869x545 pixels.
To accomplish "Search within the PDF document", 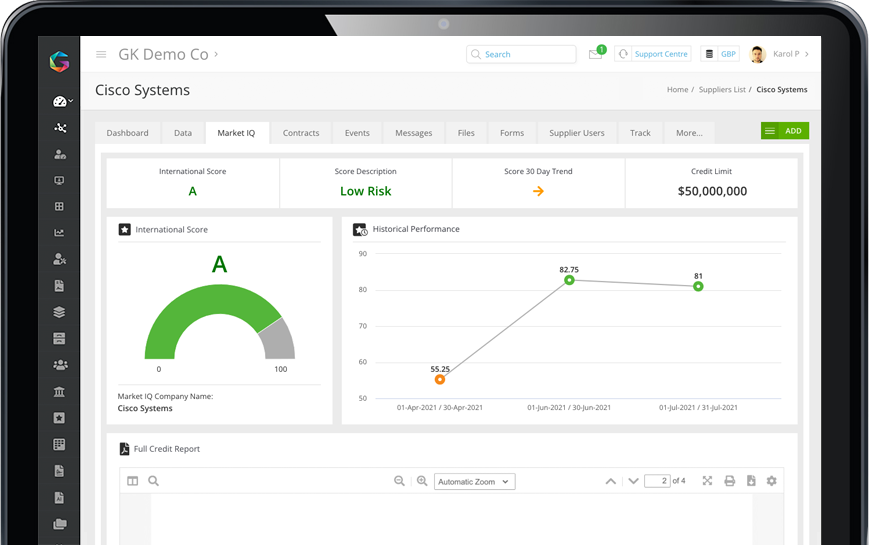I will 154,481.
